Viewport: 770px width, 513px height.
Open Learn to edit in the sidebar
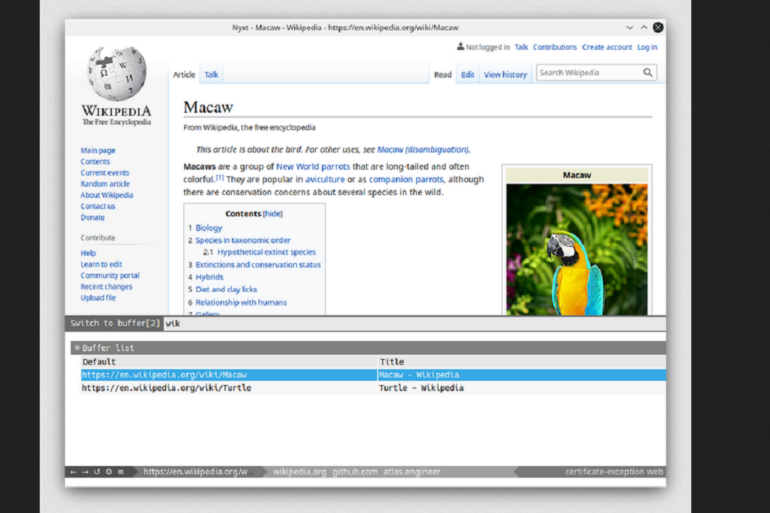point(101,264)
